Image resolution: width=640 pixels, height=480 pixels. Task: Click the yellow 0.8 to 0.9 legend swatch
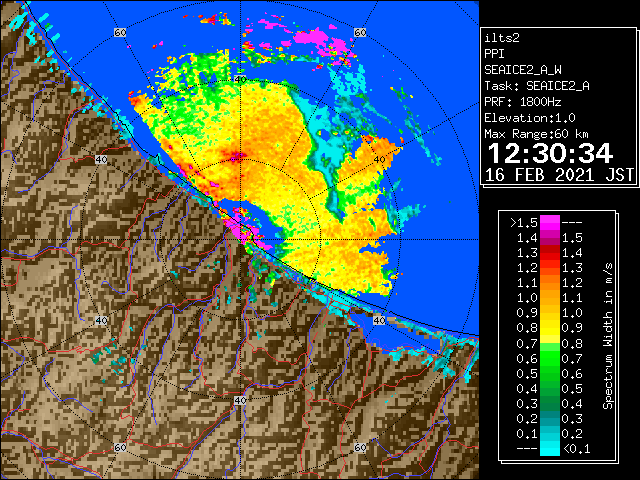(x=549, y=328)
